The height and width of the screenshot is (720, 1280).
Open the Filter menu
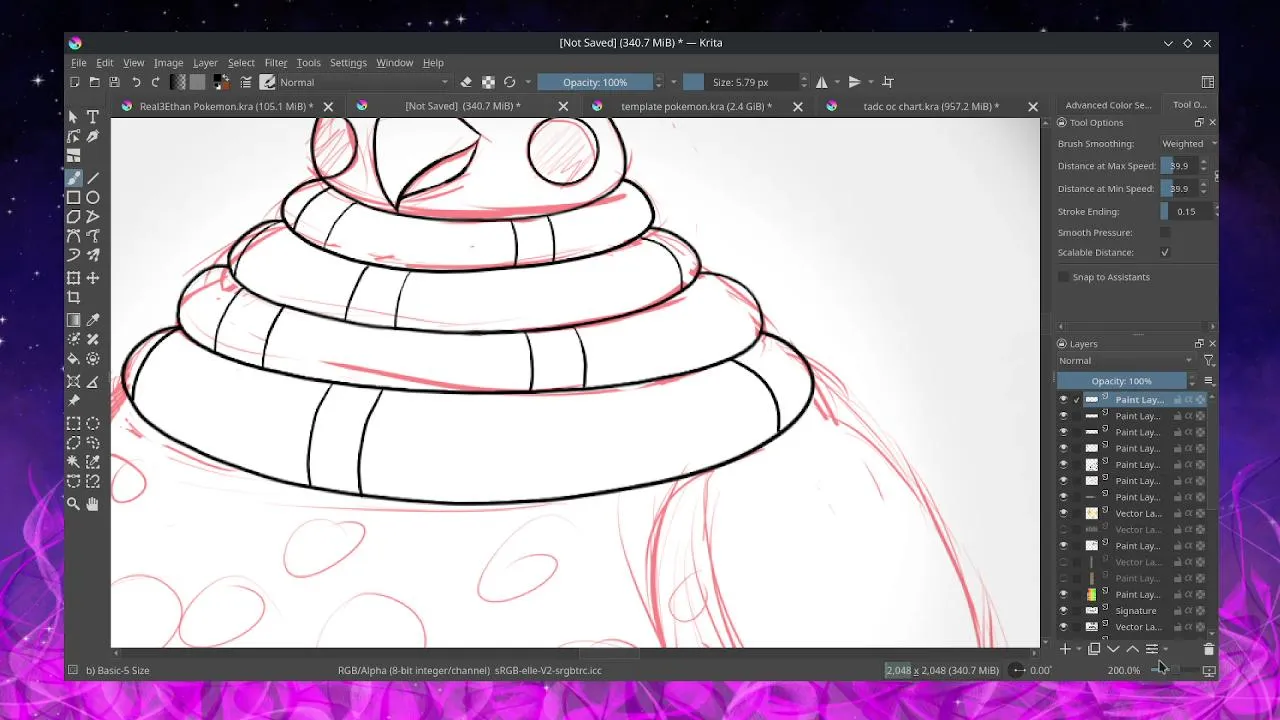point(276,62)
